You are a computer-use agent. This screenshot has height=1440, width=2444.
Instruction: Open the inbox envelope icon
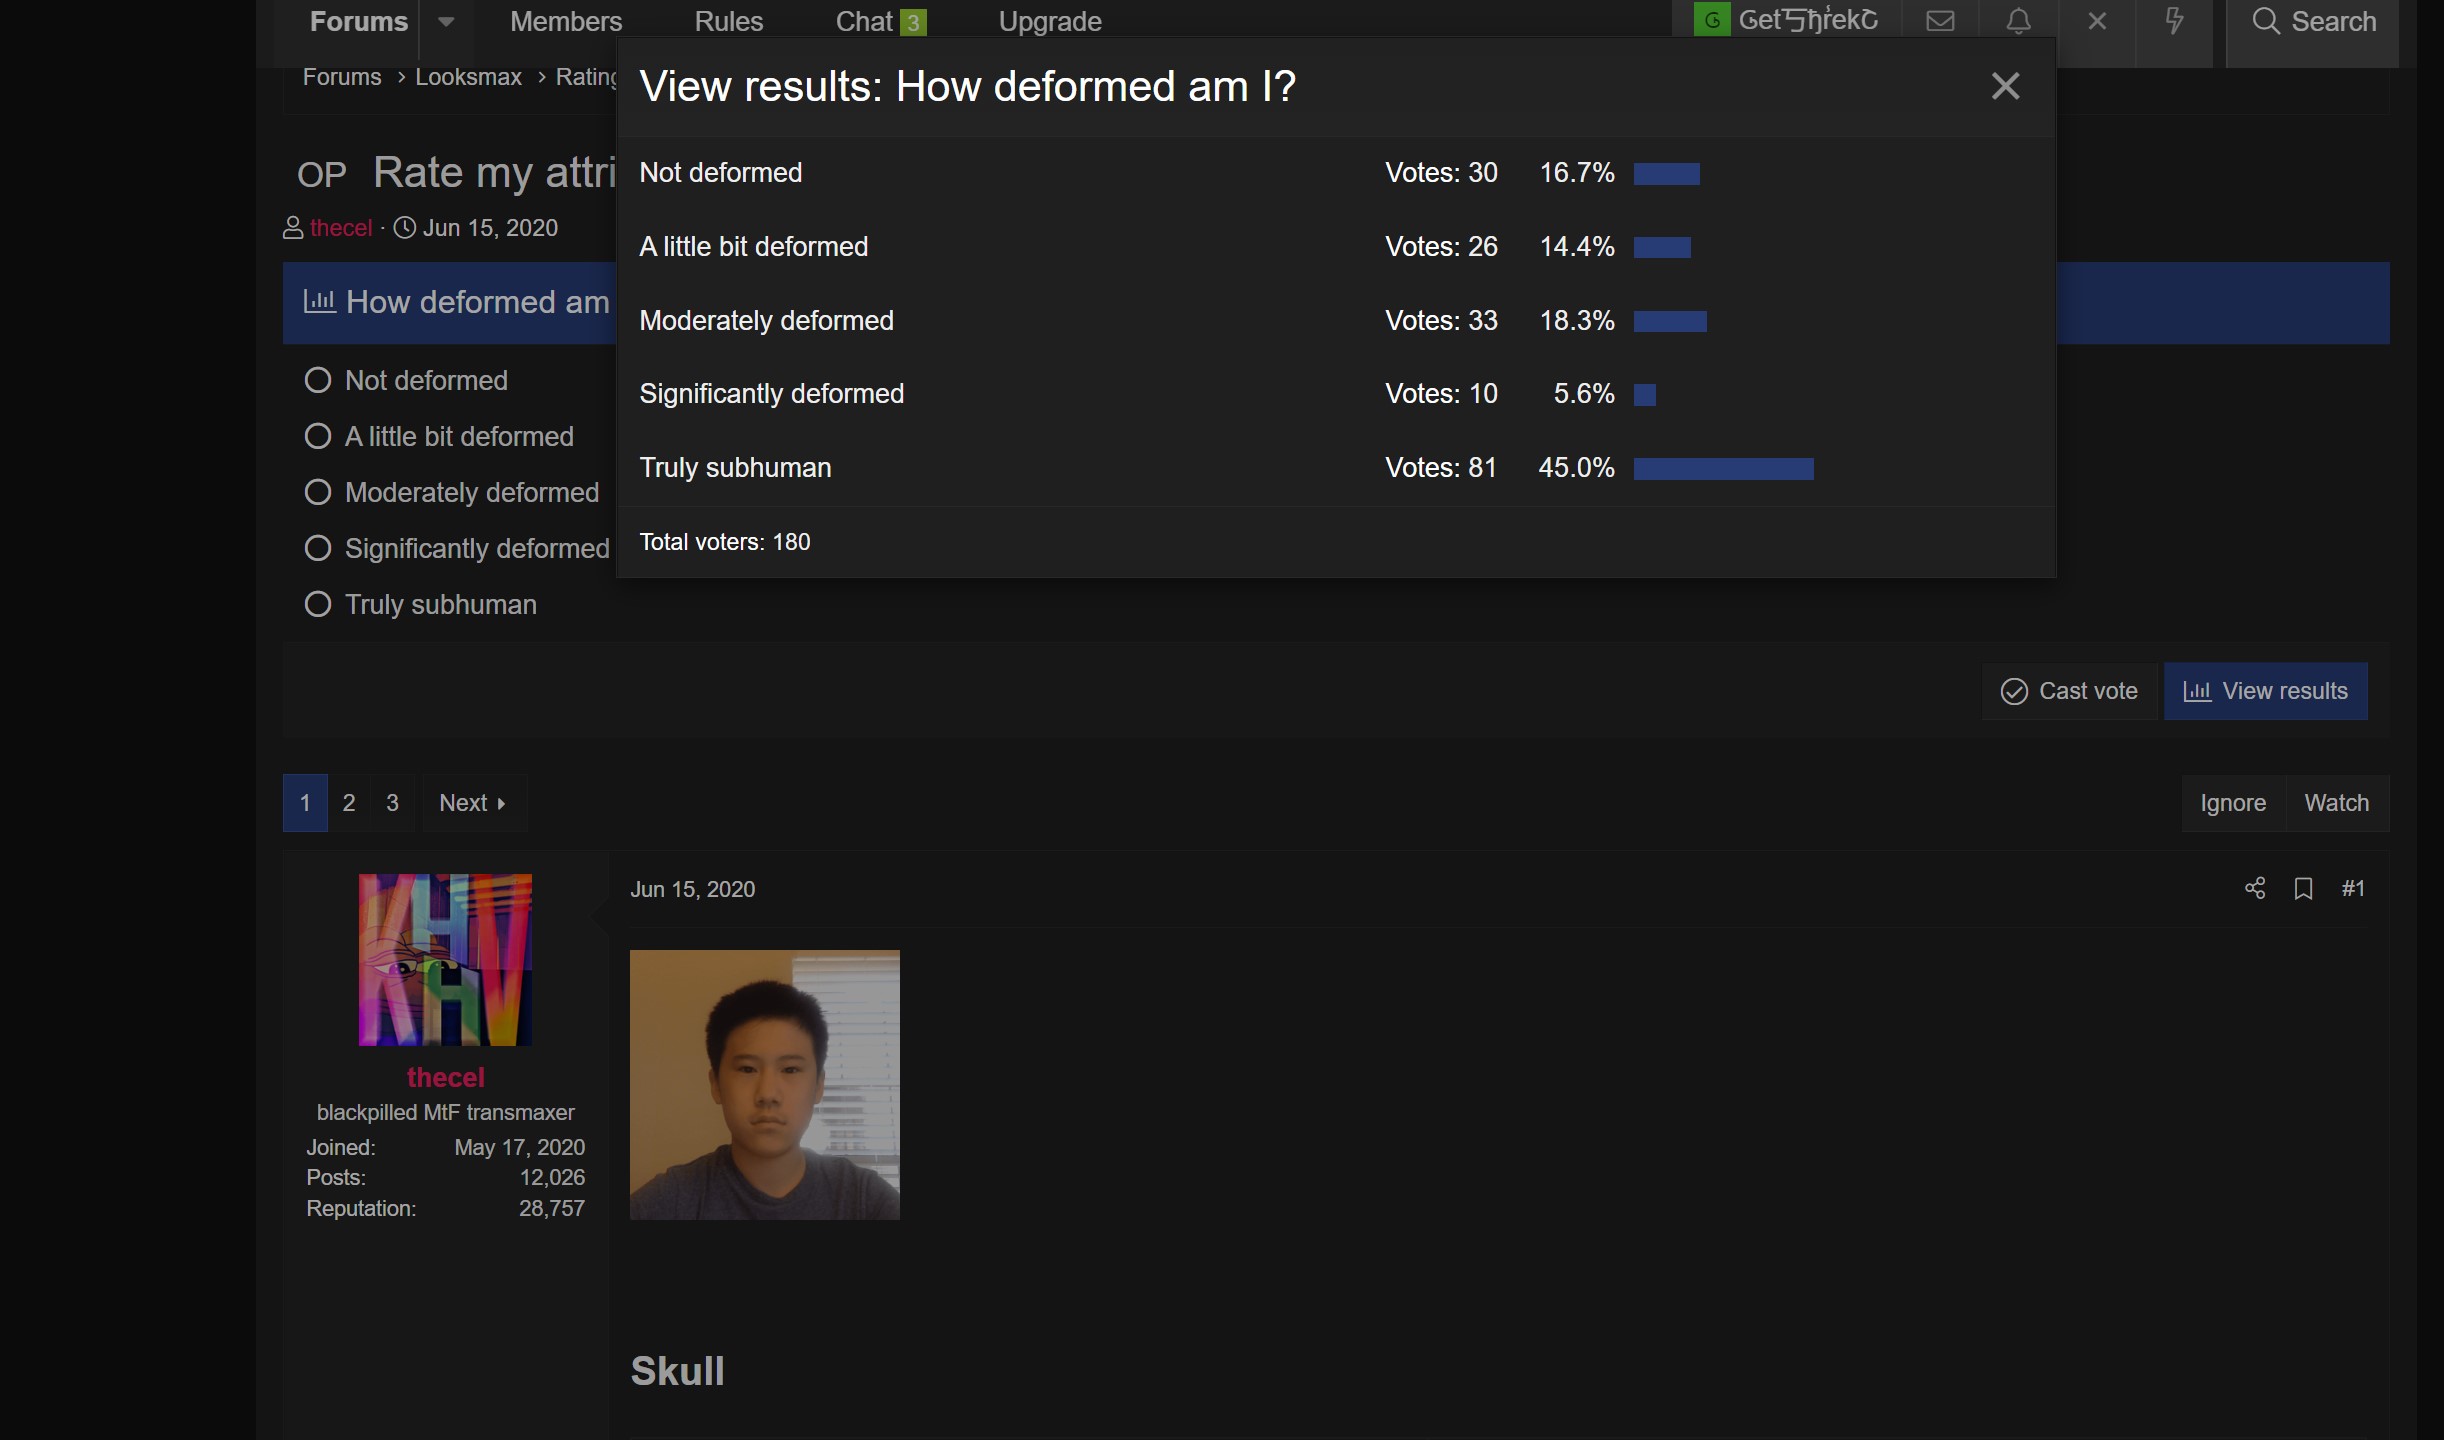coord(1940,21)
